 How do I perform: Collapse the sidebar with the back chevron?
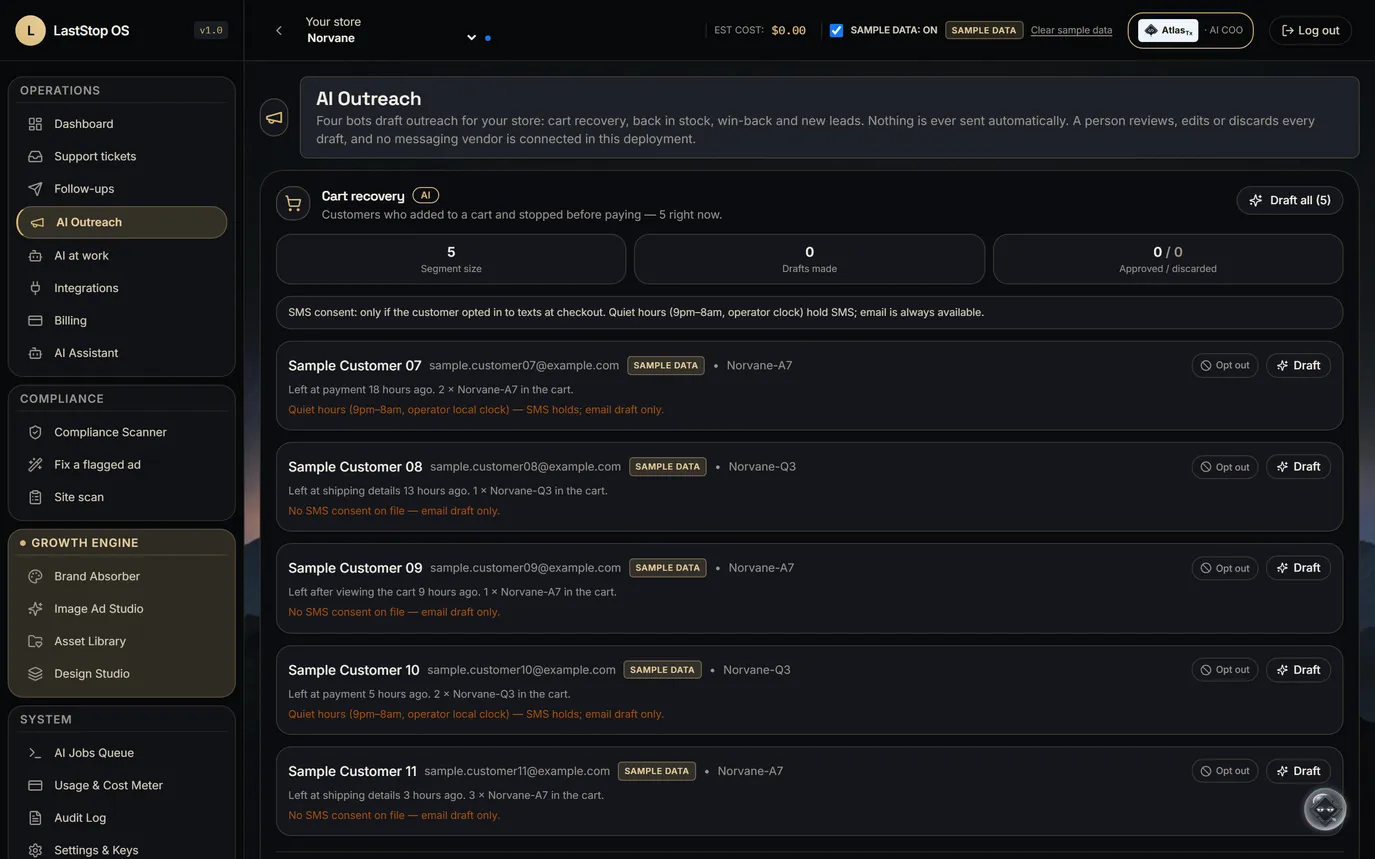coord(279,31)
